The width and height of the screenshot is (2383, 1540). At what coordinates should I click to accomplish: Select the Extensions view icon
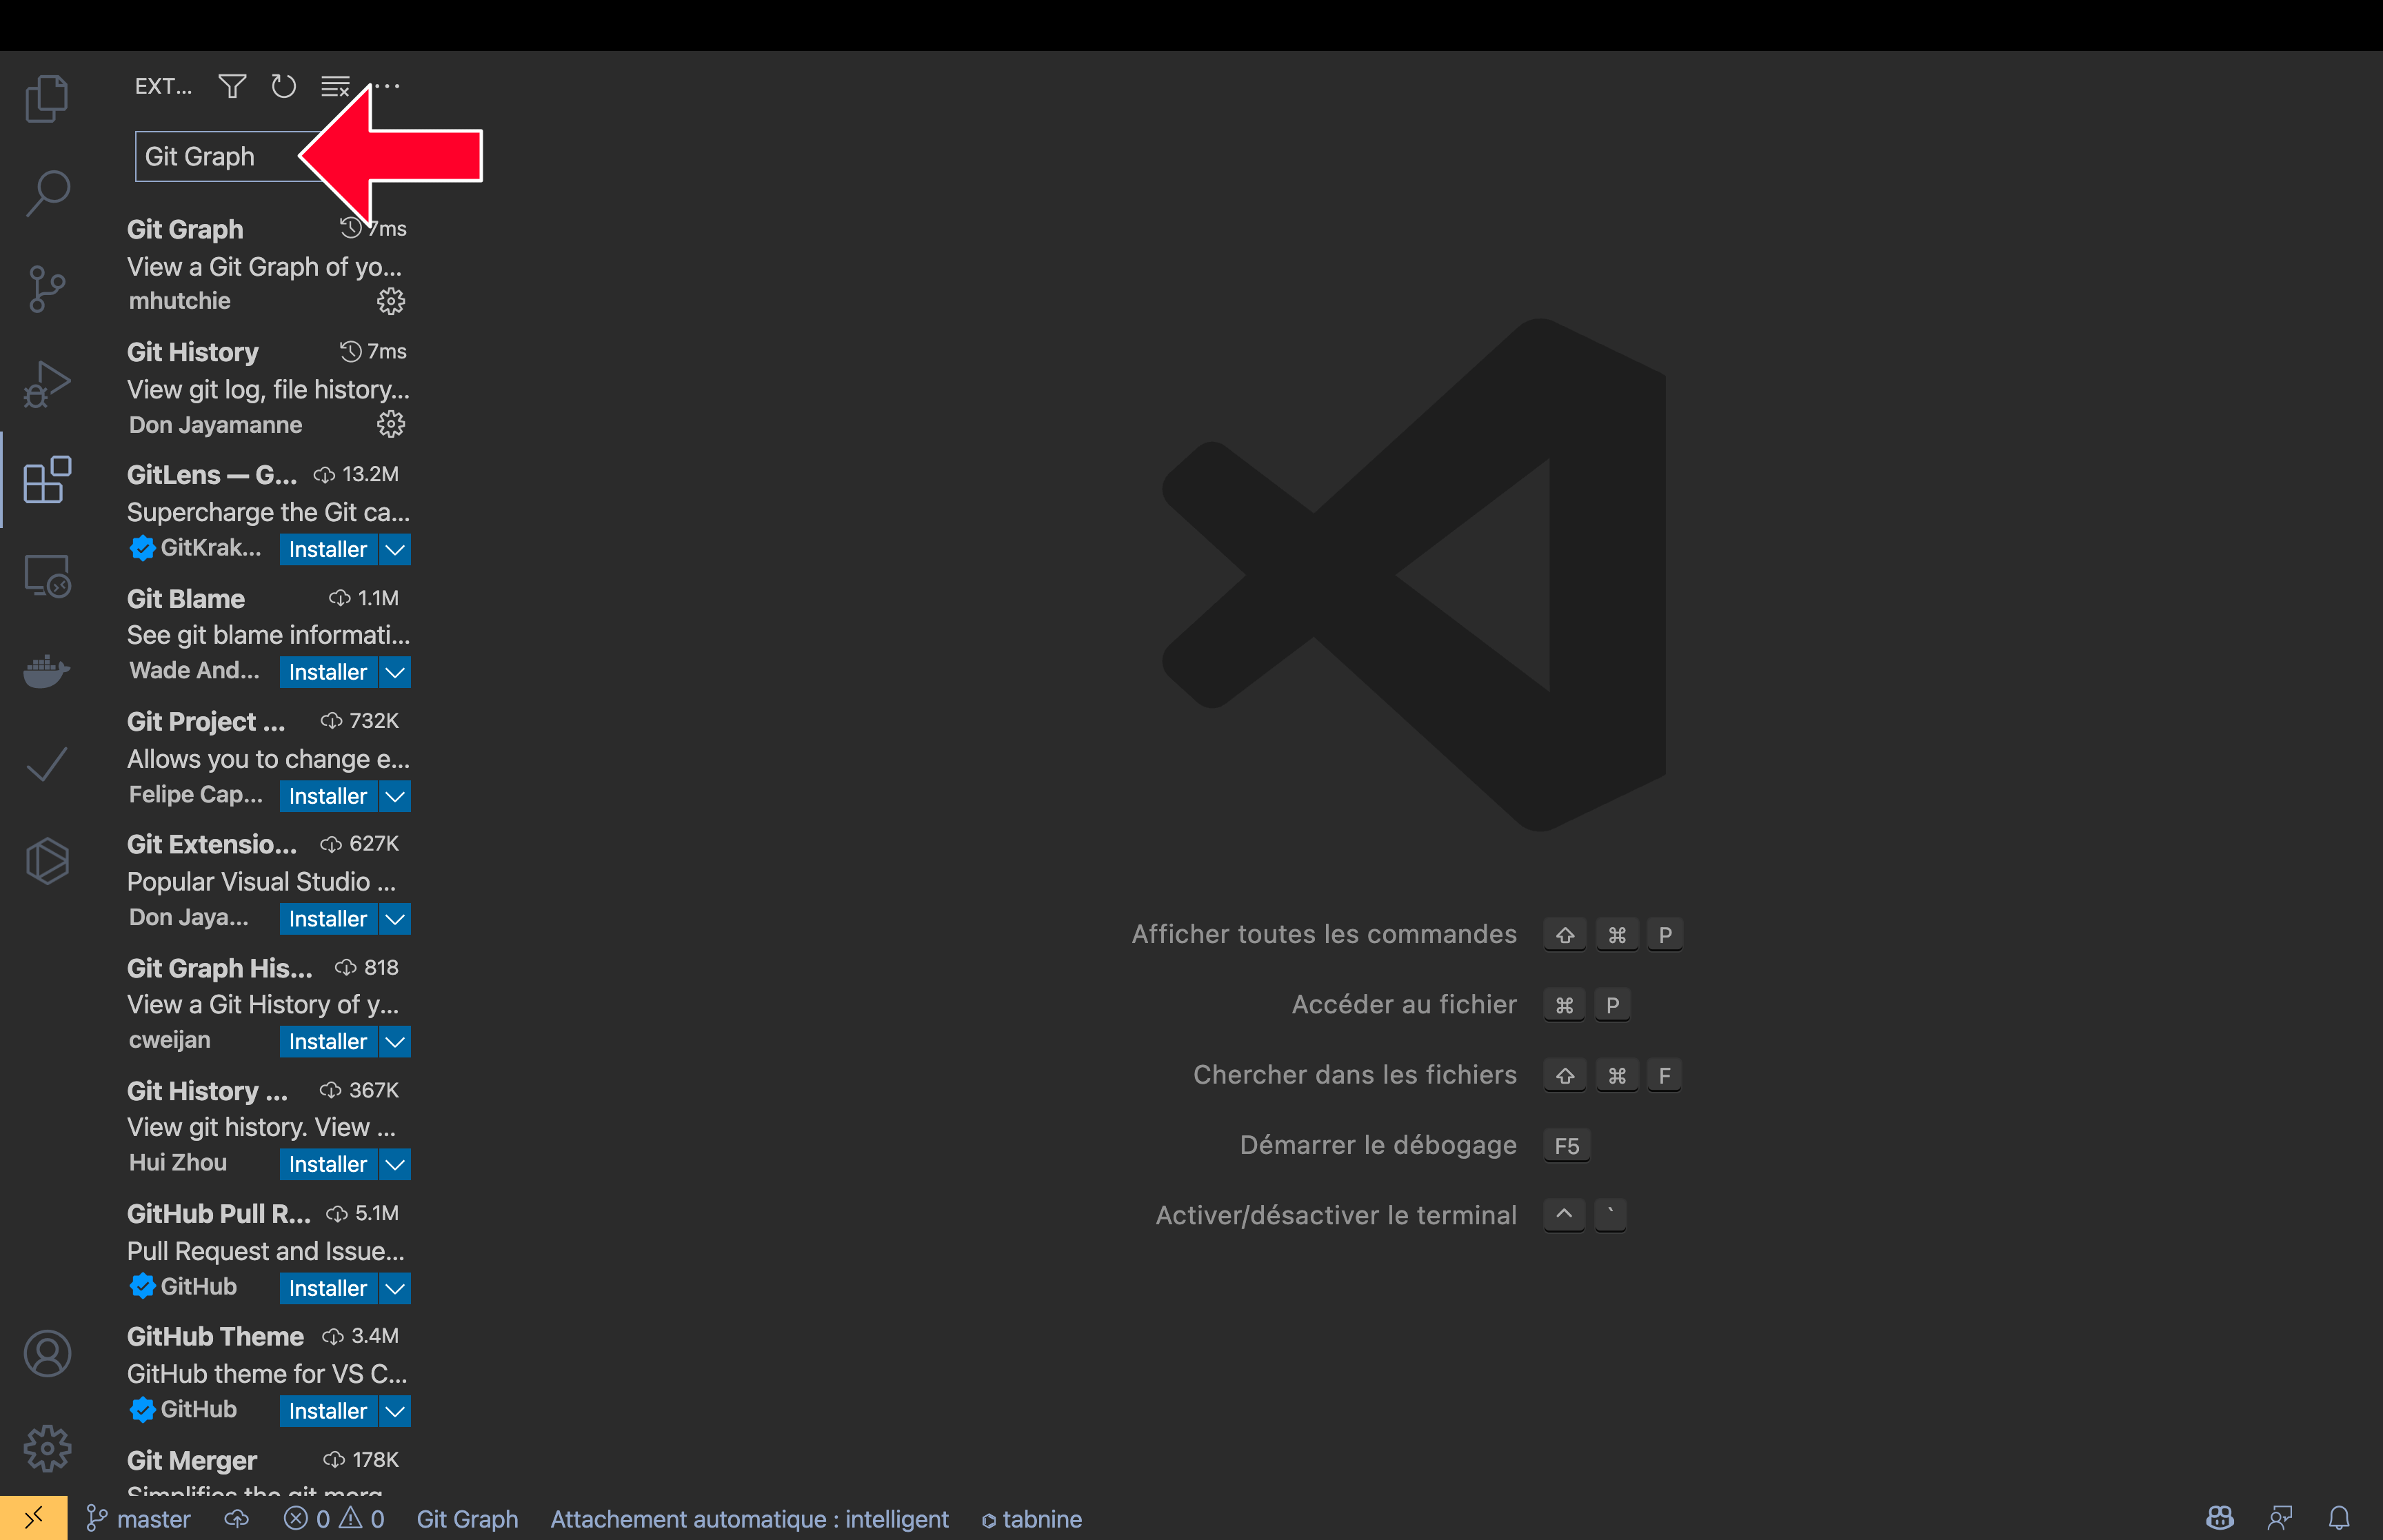pos(47,480)
